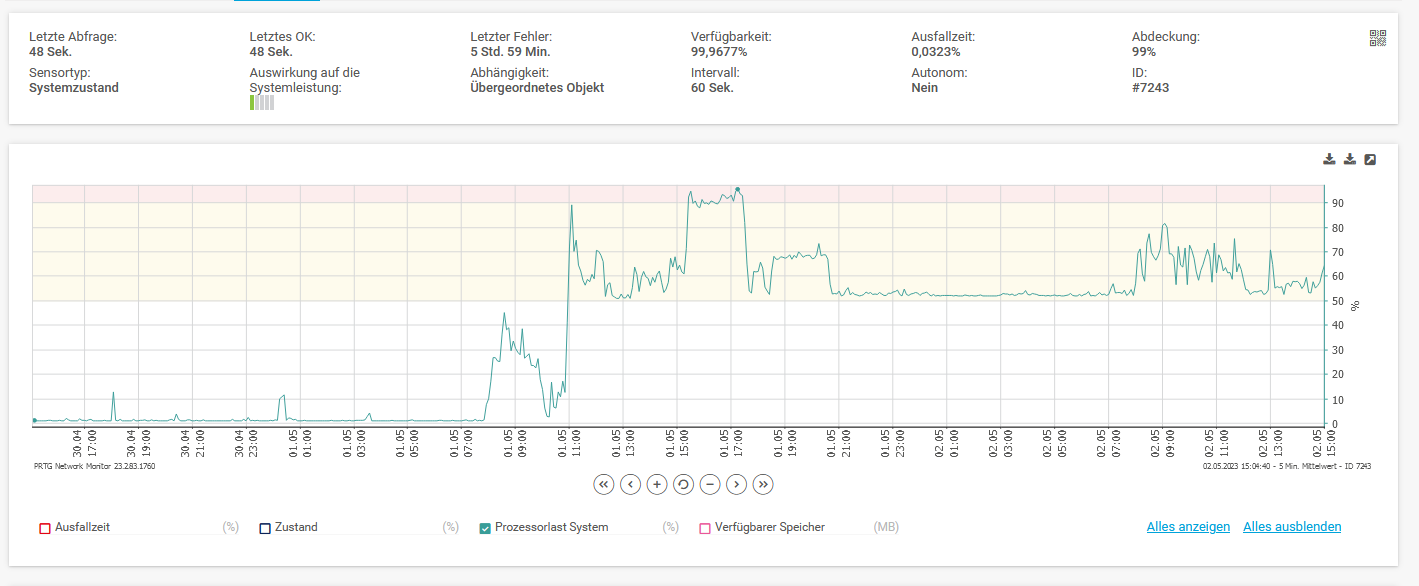Zoom out the graph with minus button
Viewport: 1419px width, 586px height.
click(x=710, y=484)
